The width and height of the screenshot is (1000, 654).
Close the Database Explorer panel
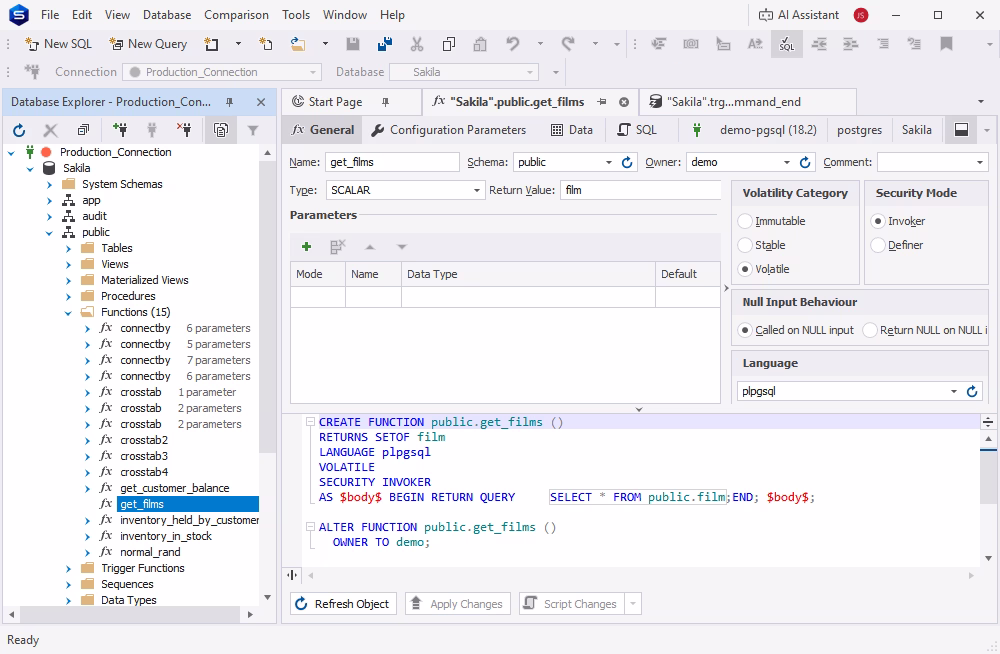[x=261, y=102]
